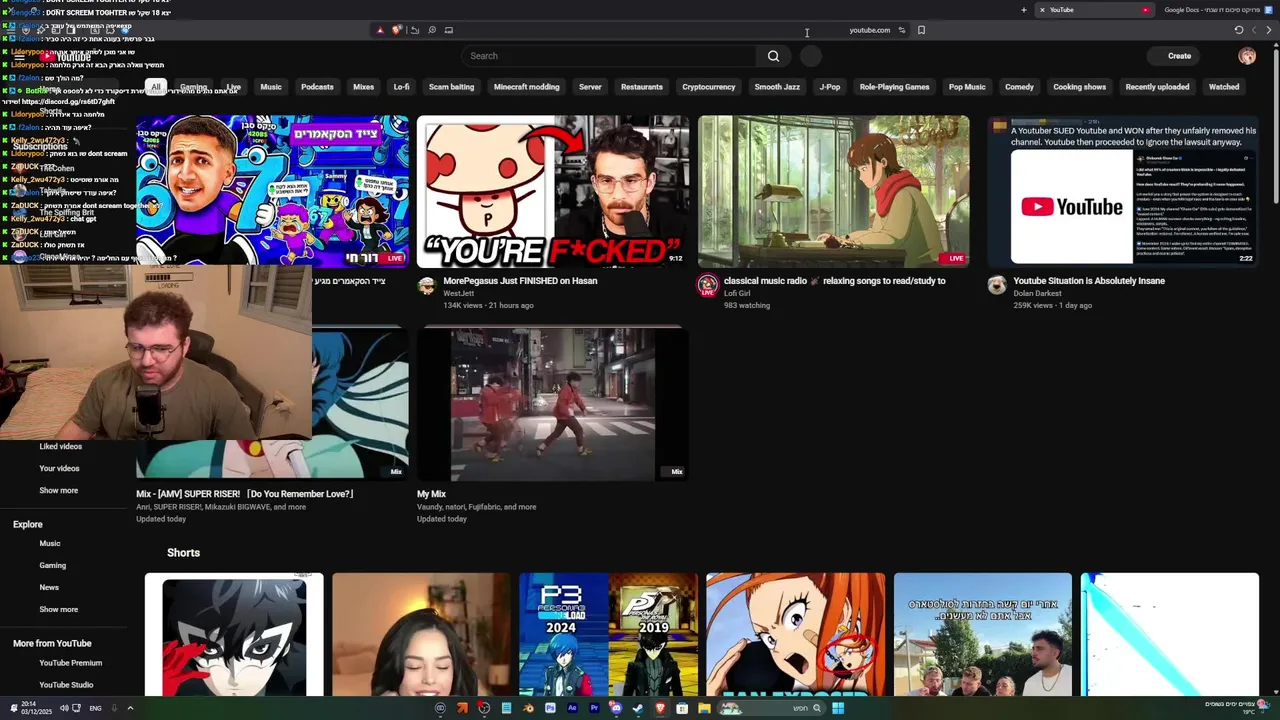This screenshot has height=720, width=1280.
Task: Open Your videos in sidebar
Action: (59, 468)
